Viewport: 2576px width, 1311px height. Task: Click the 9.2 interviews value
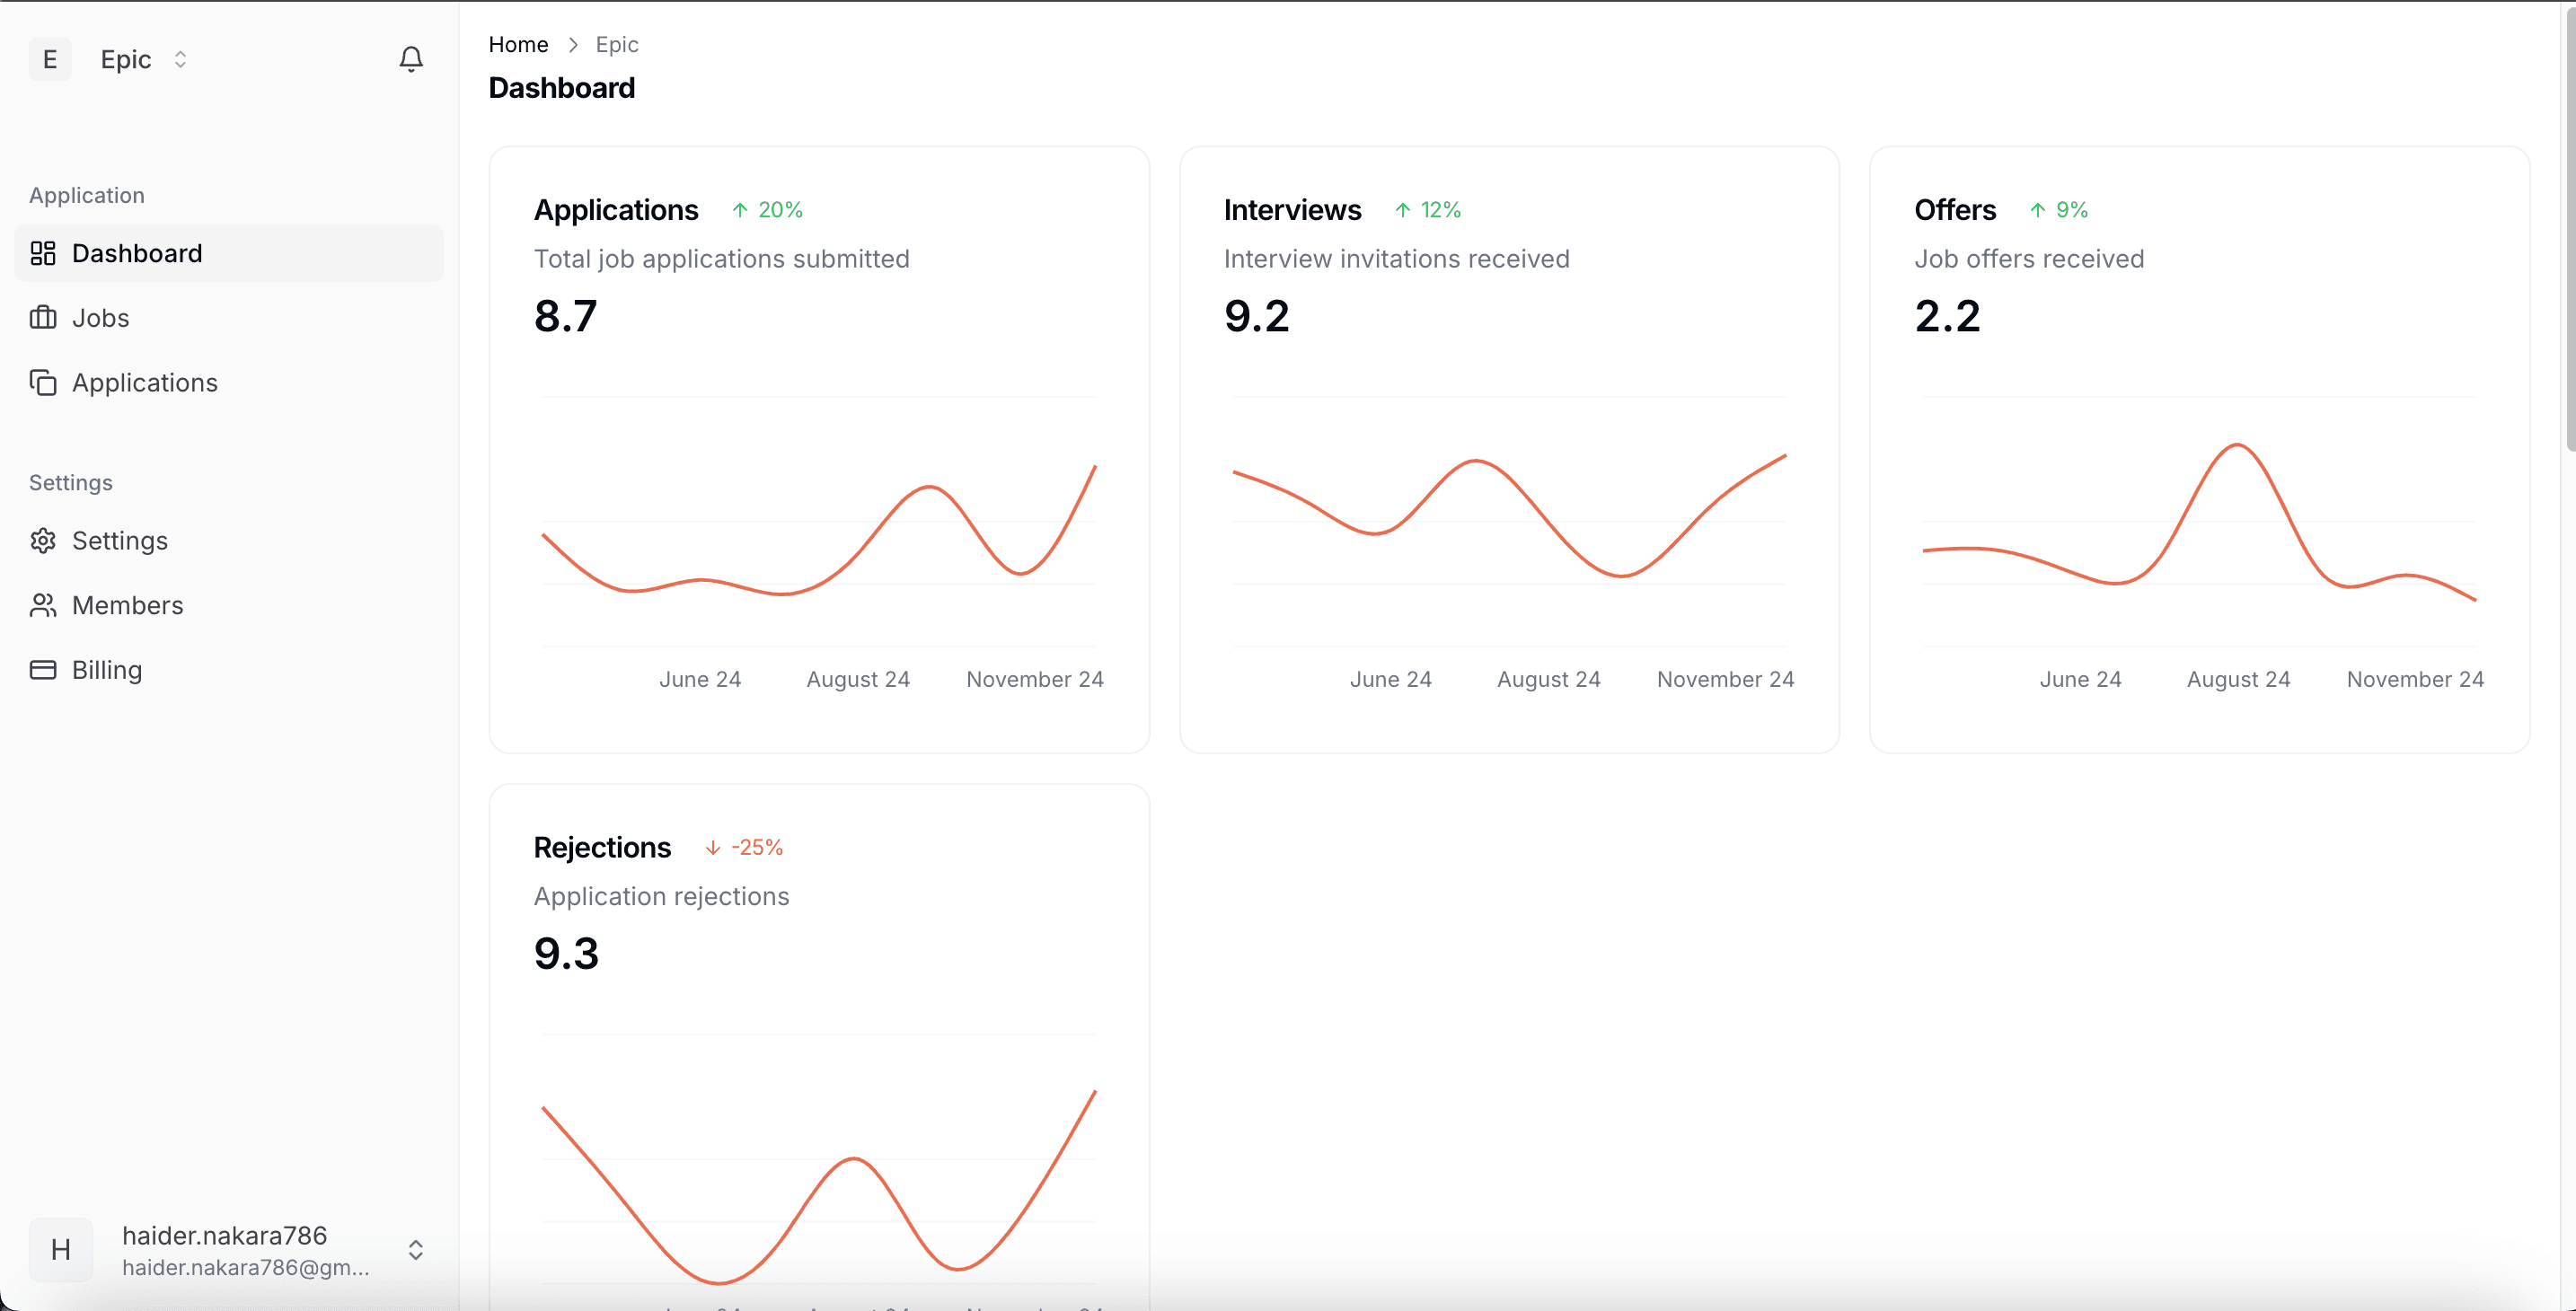1257,317
